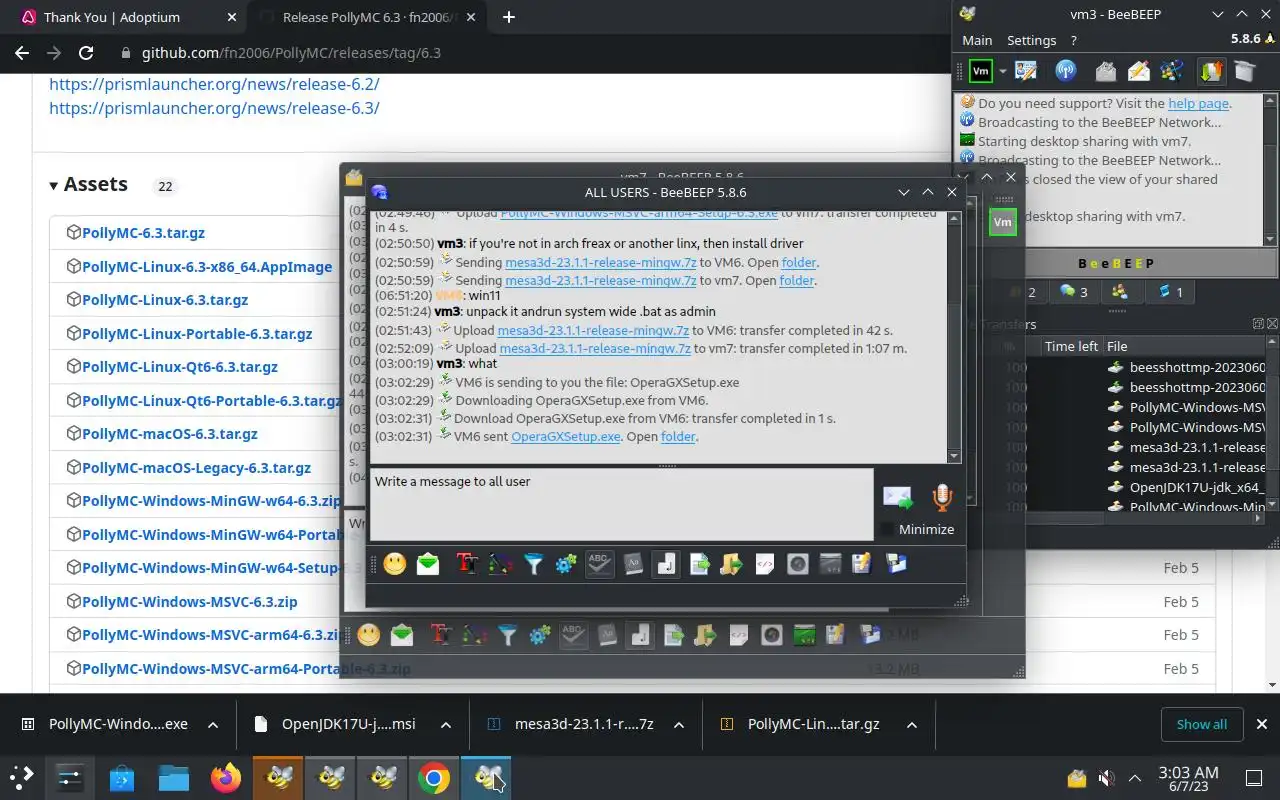Download PollyMC-Windows-MSVC-6.3.zip asset
Viewport: 1280px width, 800px height.
point(189,601)
